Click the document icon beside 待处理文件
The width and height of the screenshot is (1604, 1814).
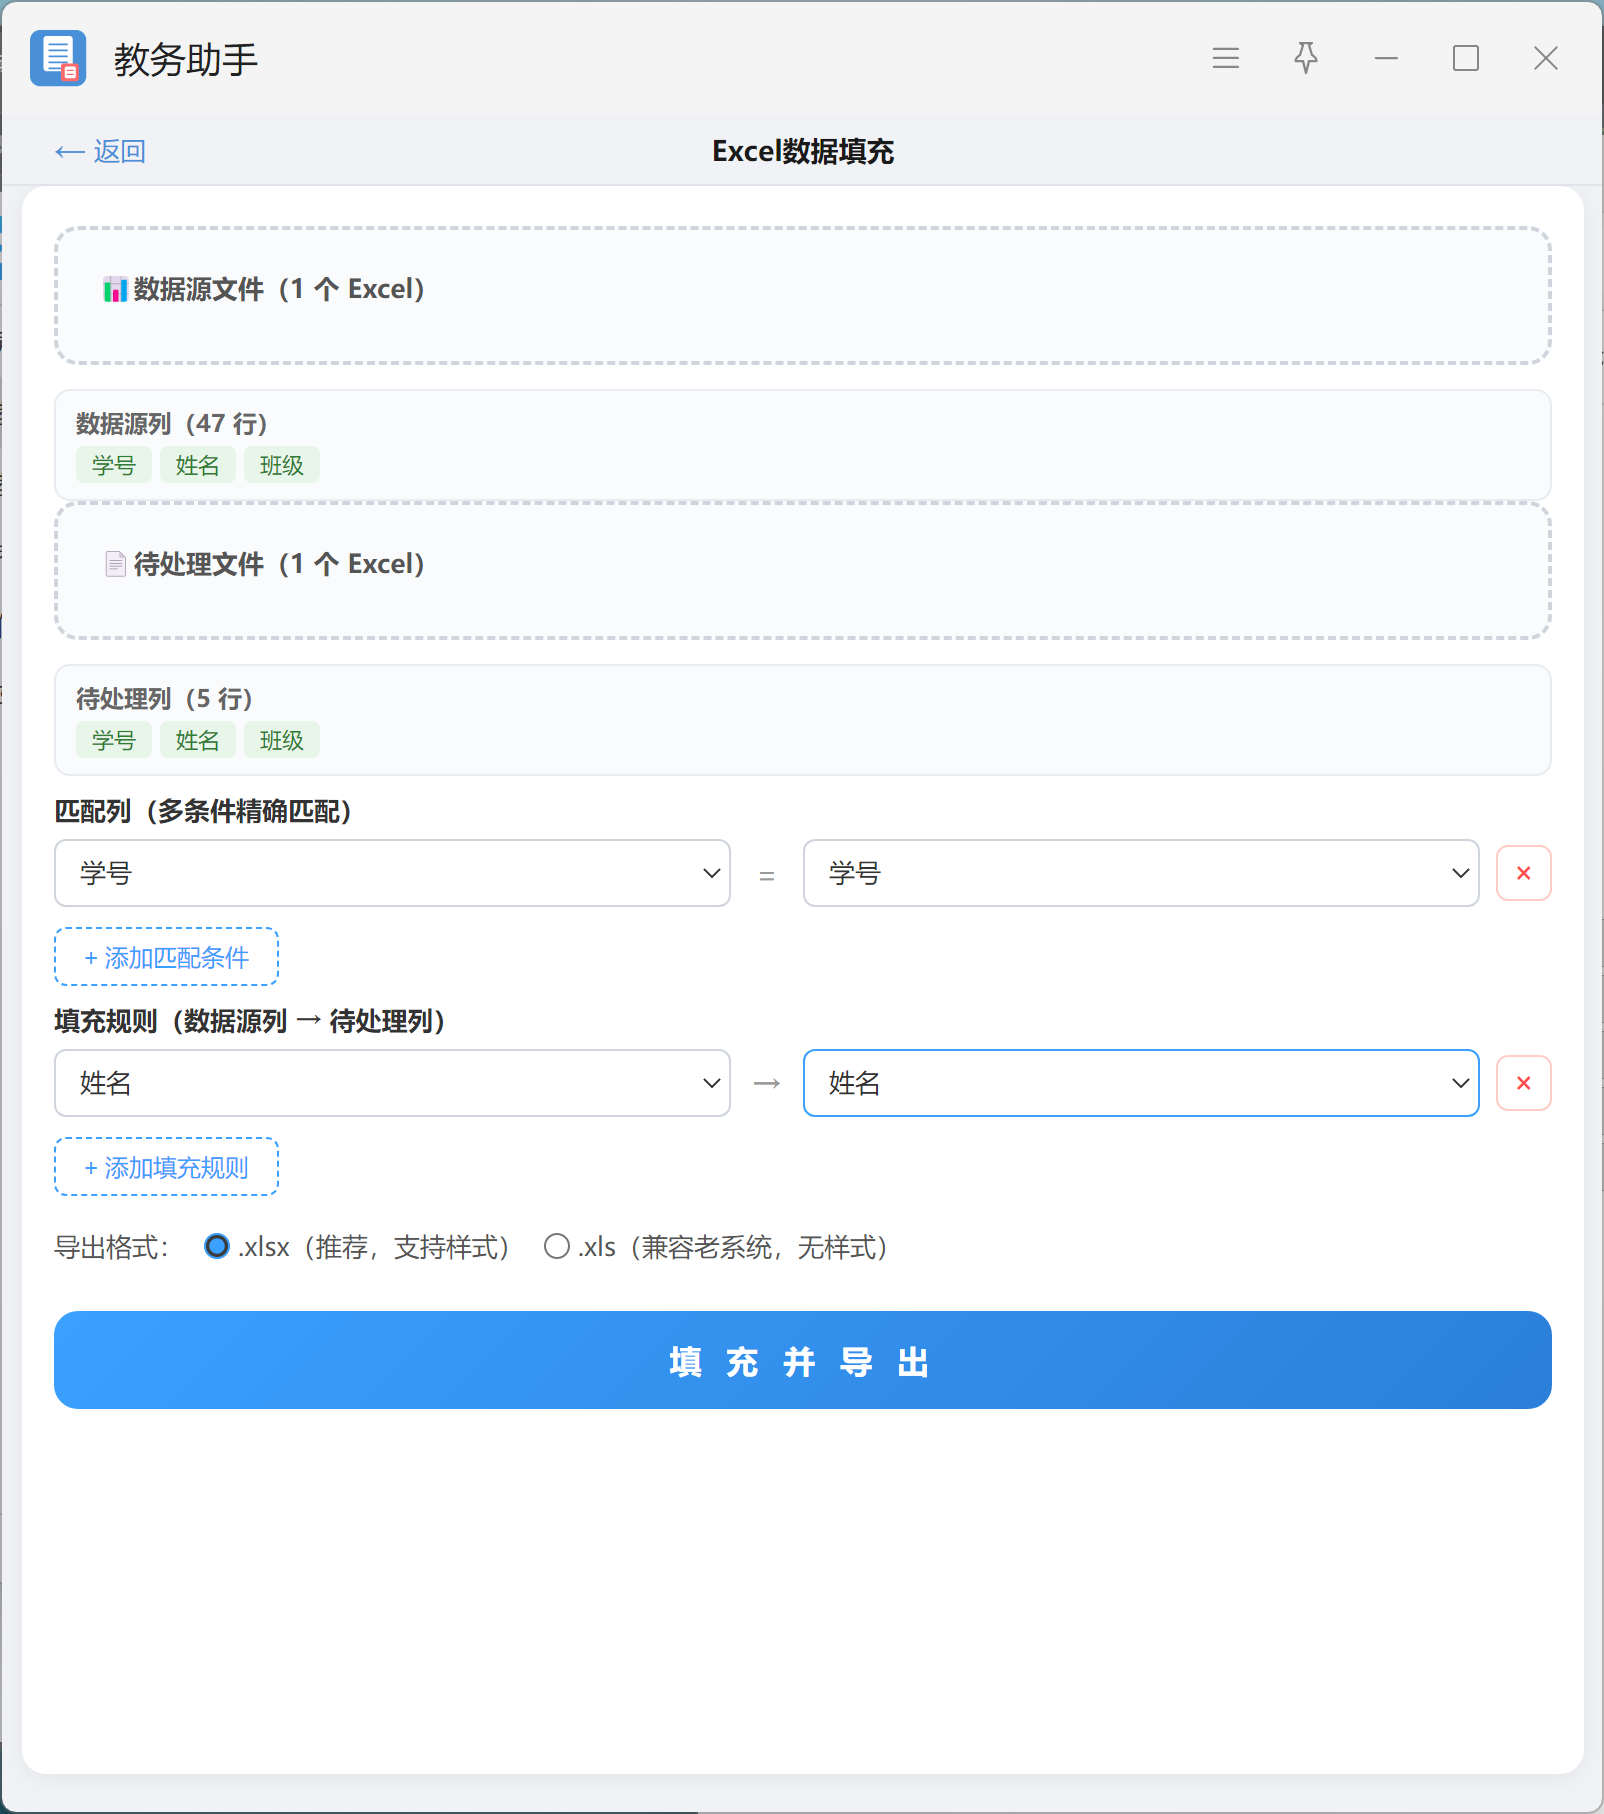pos(115,564)
